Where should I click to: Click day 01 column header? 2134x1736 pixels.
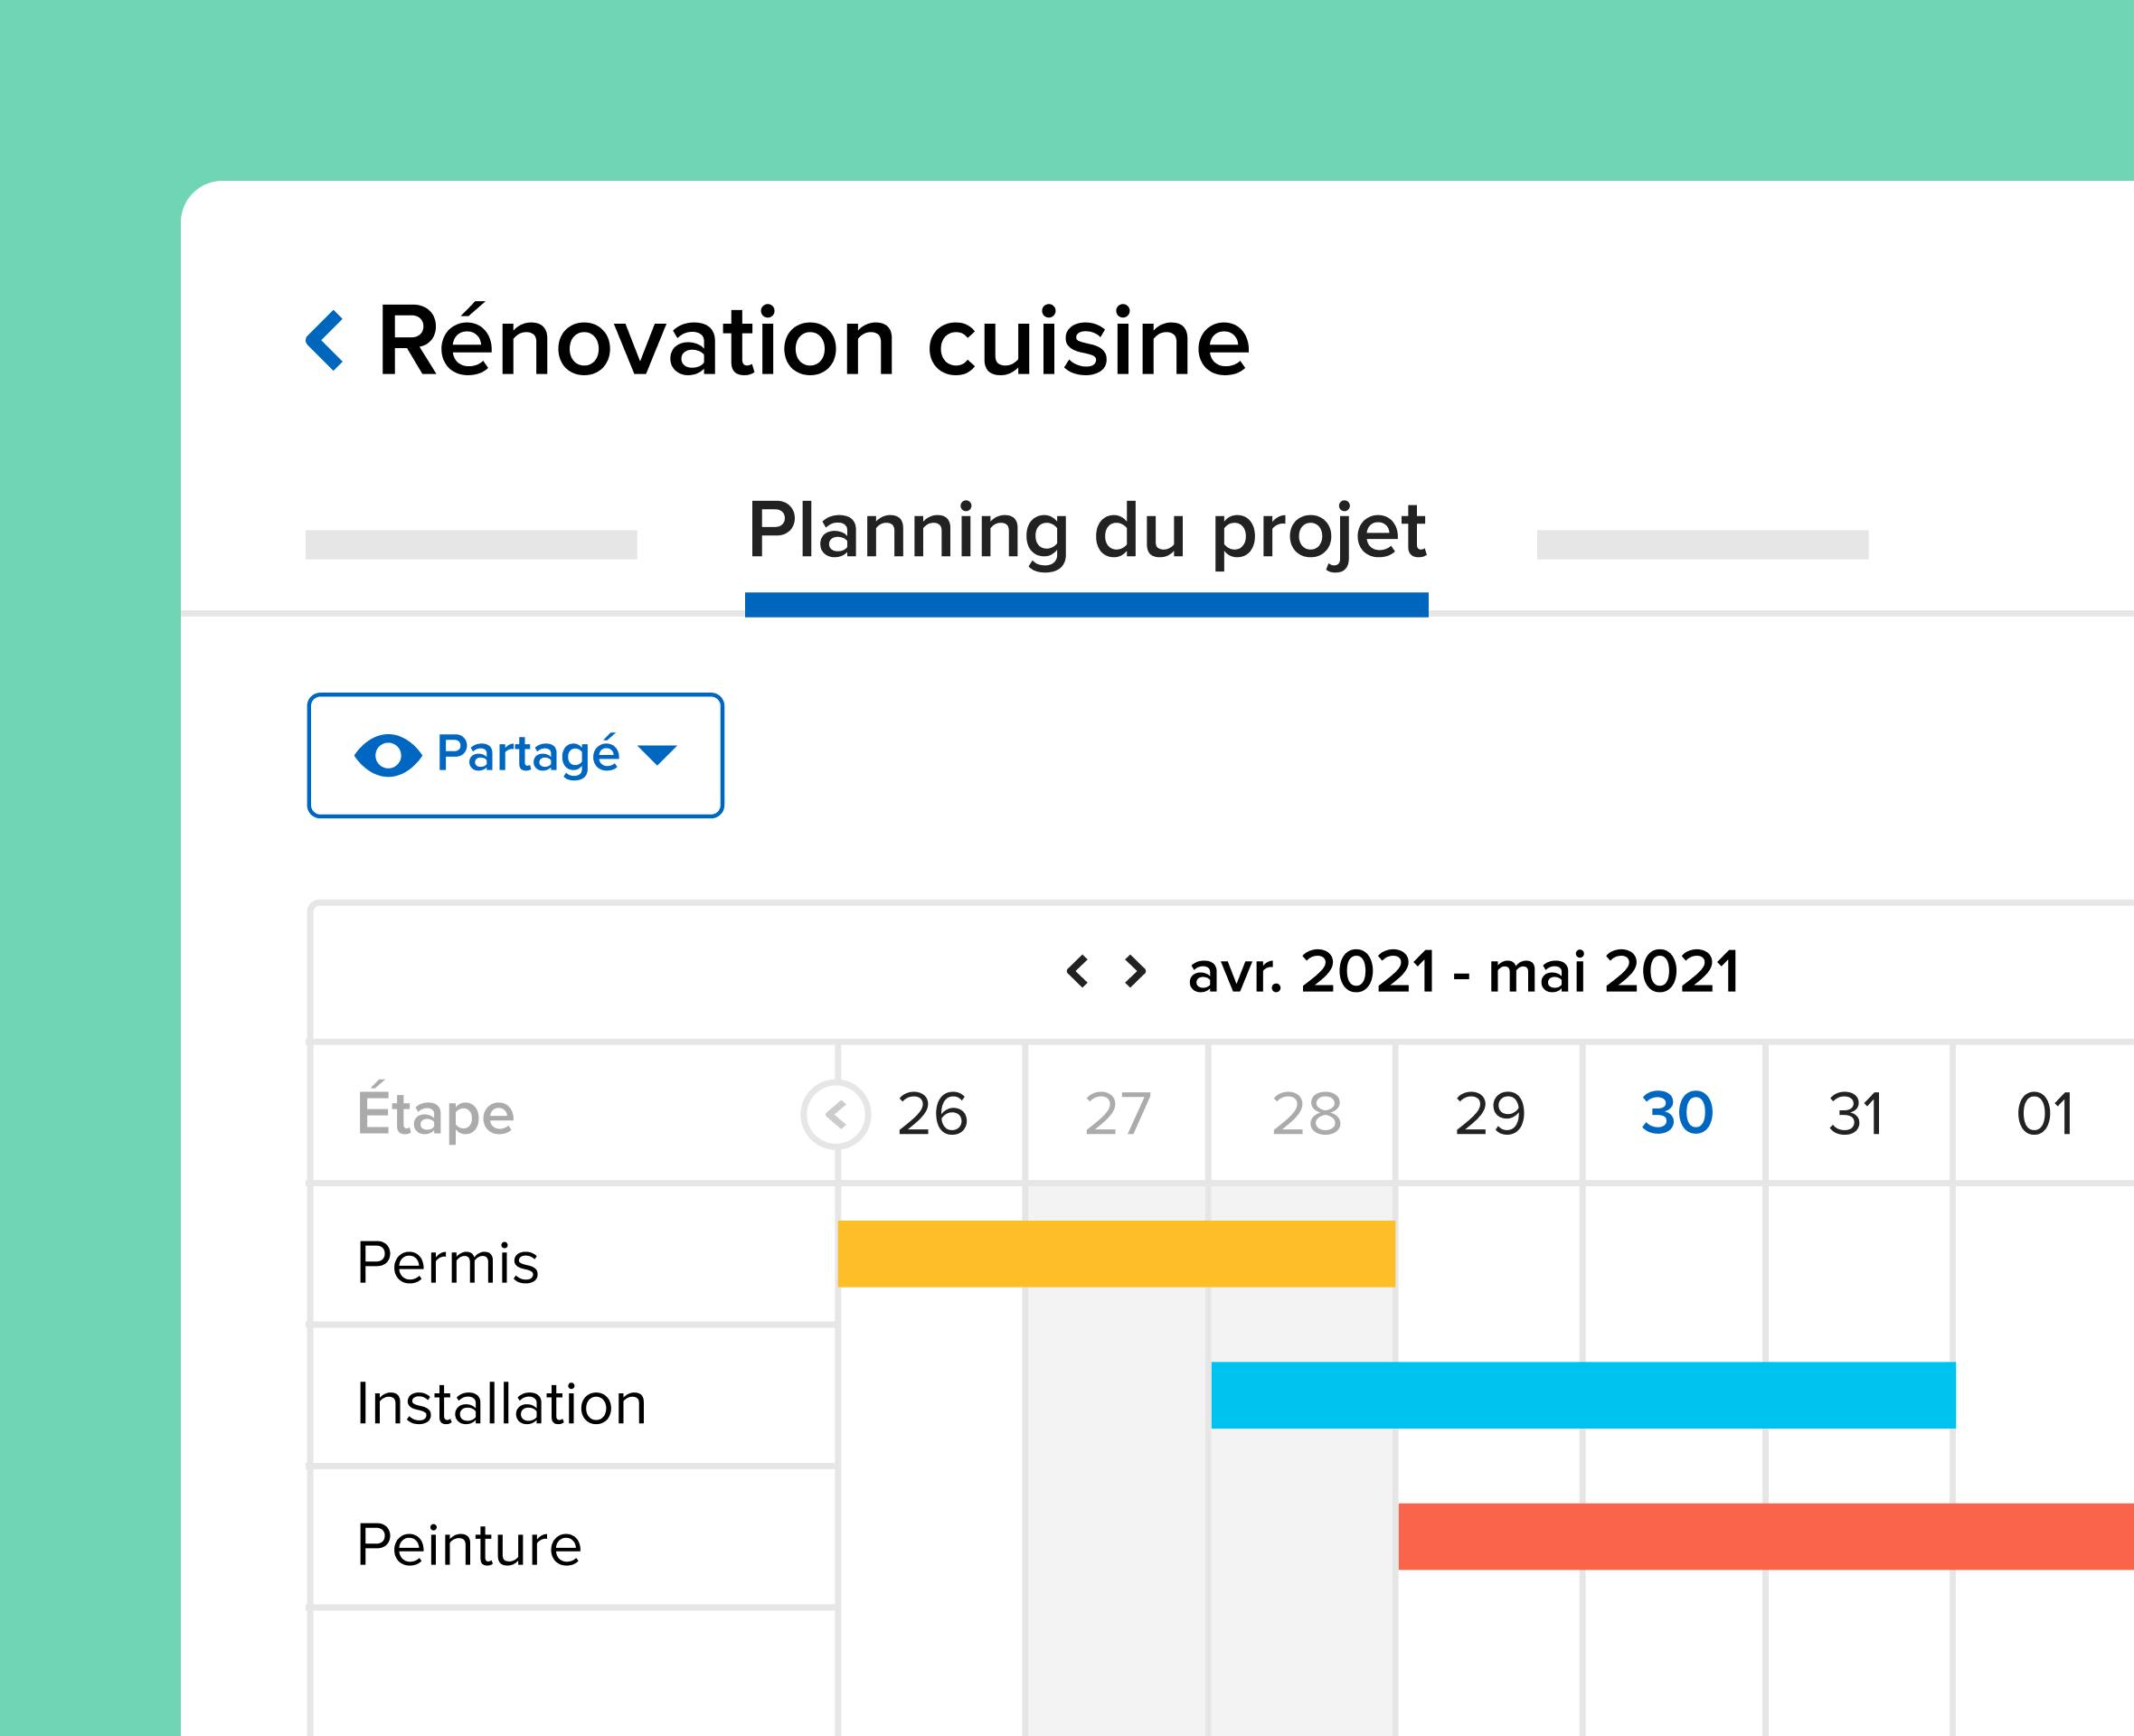coord(2044,1113)
